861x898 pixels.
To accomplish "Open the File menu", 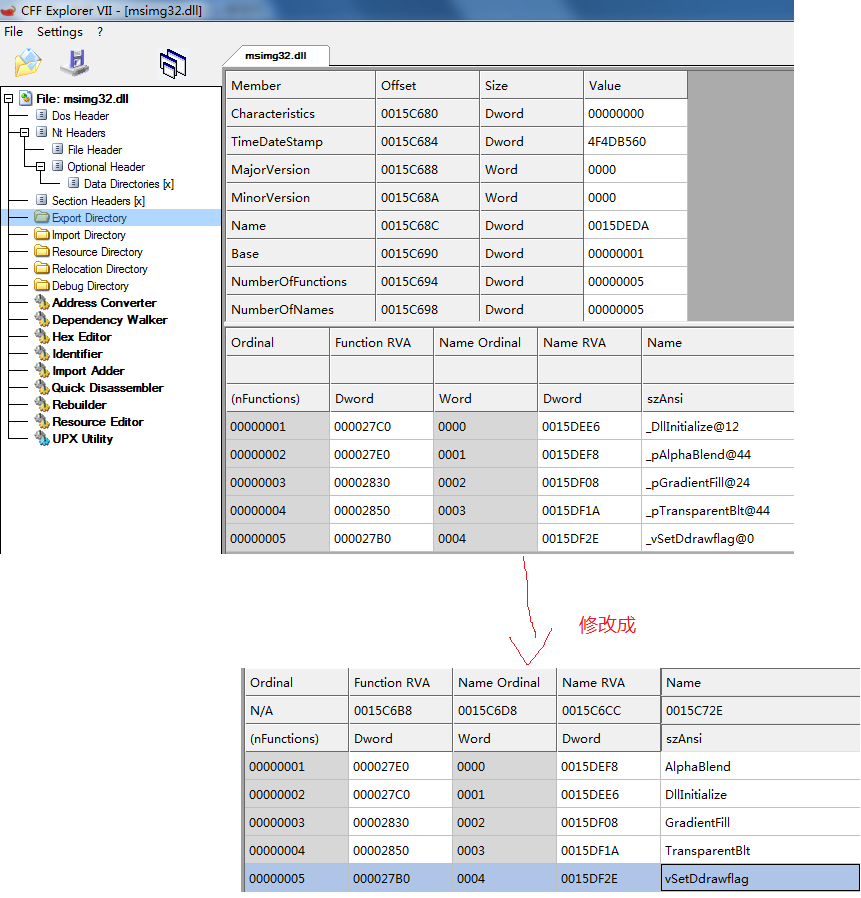I will [13, 31].
